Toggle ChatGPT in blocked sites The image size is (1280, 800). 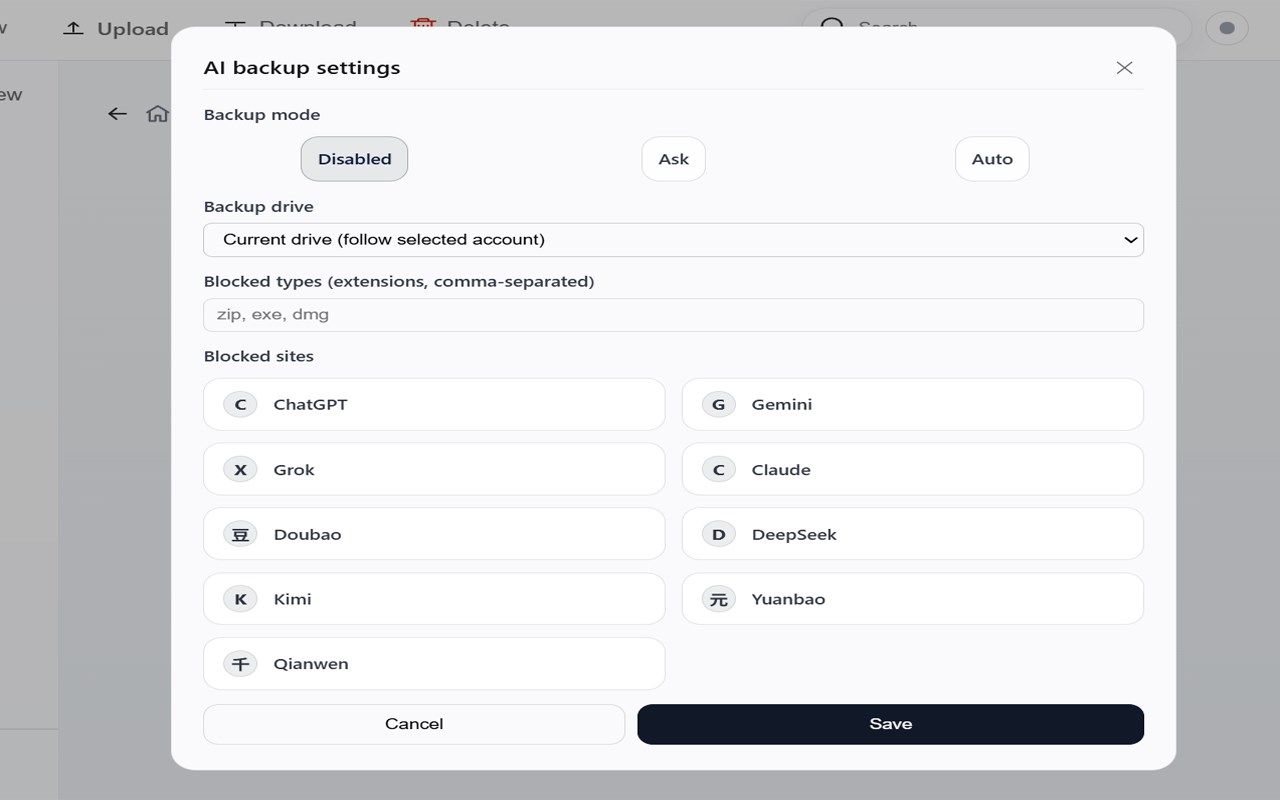click(x=434, y=405)
